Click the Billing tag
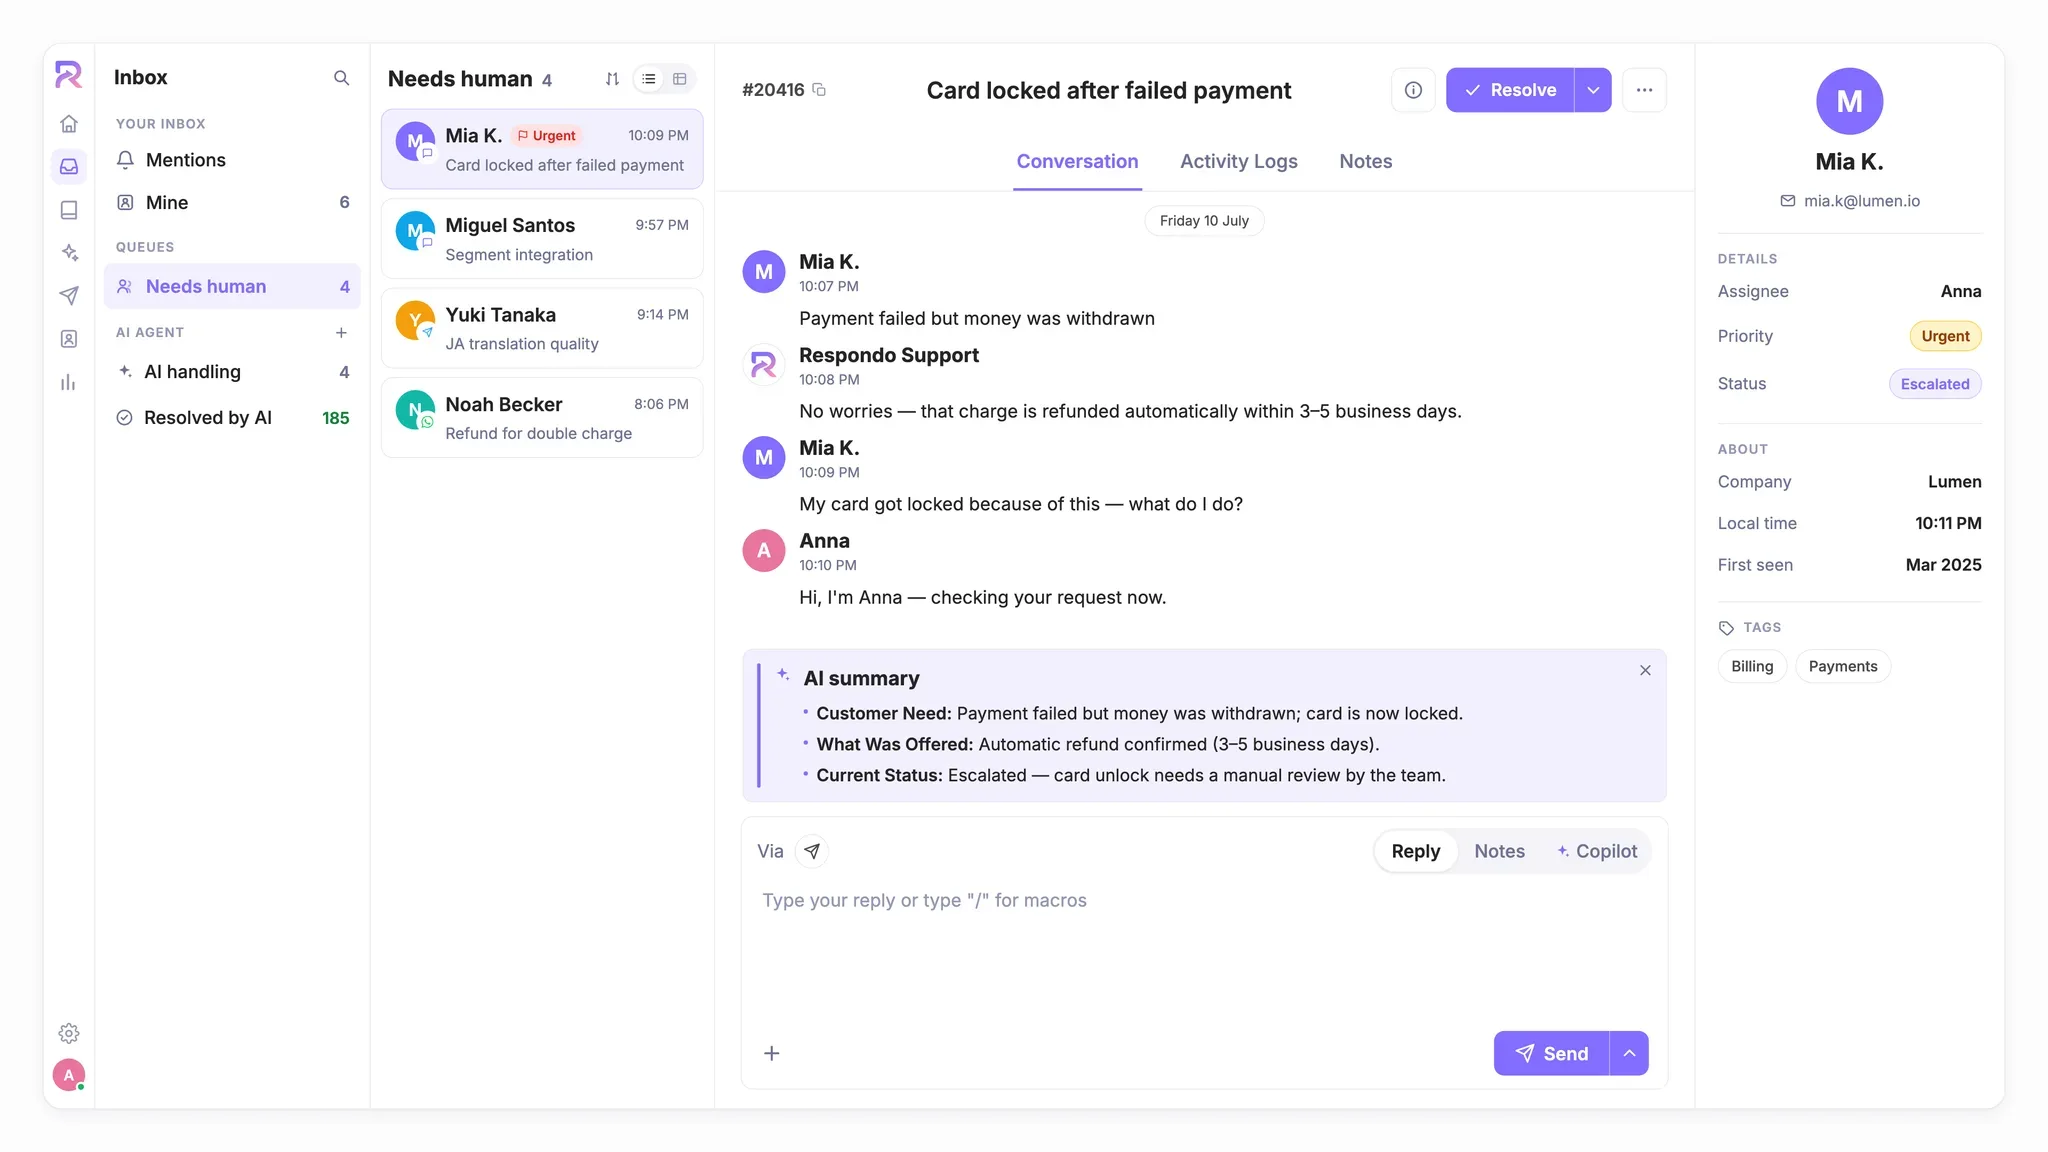2048x1152 pixels. 1752,667
